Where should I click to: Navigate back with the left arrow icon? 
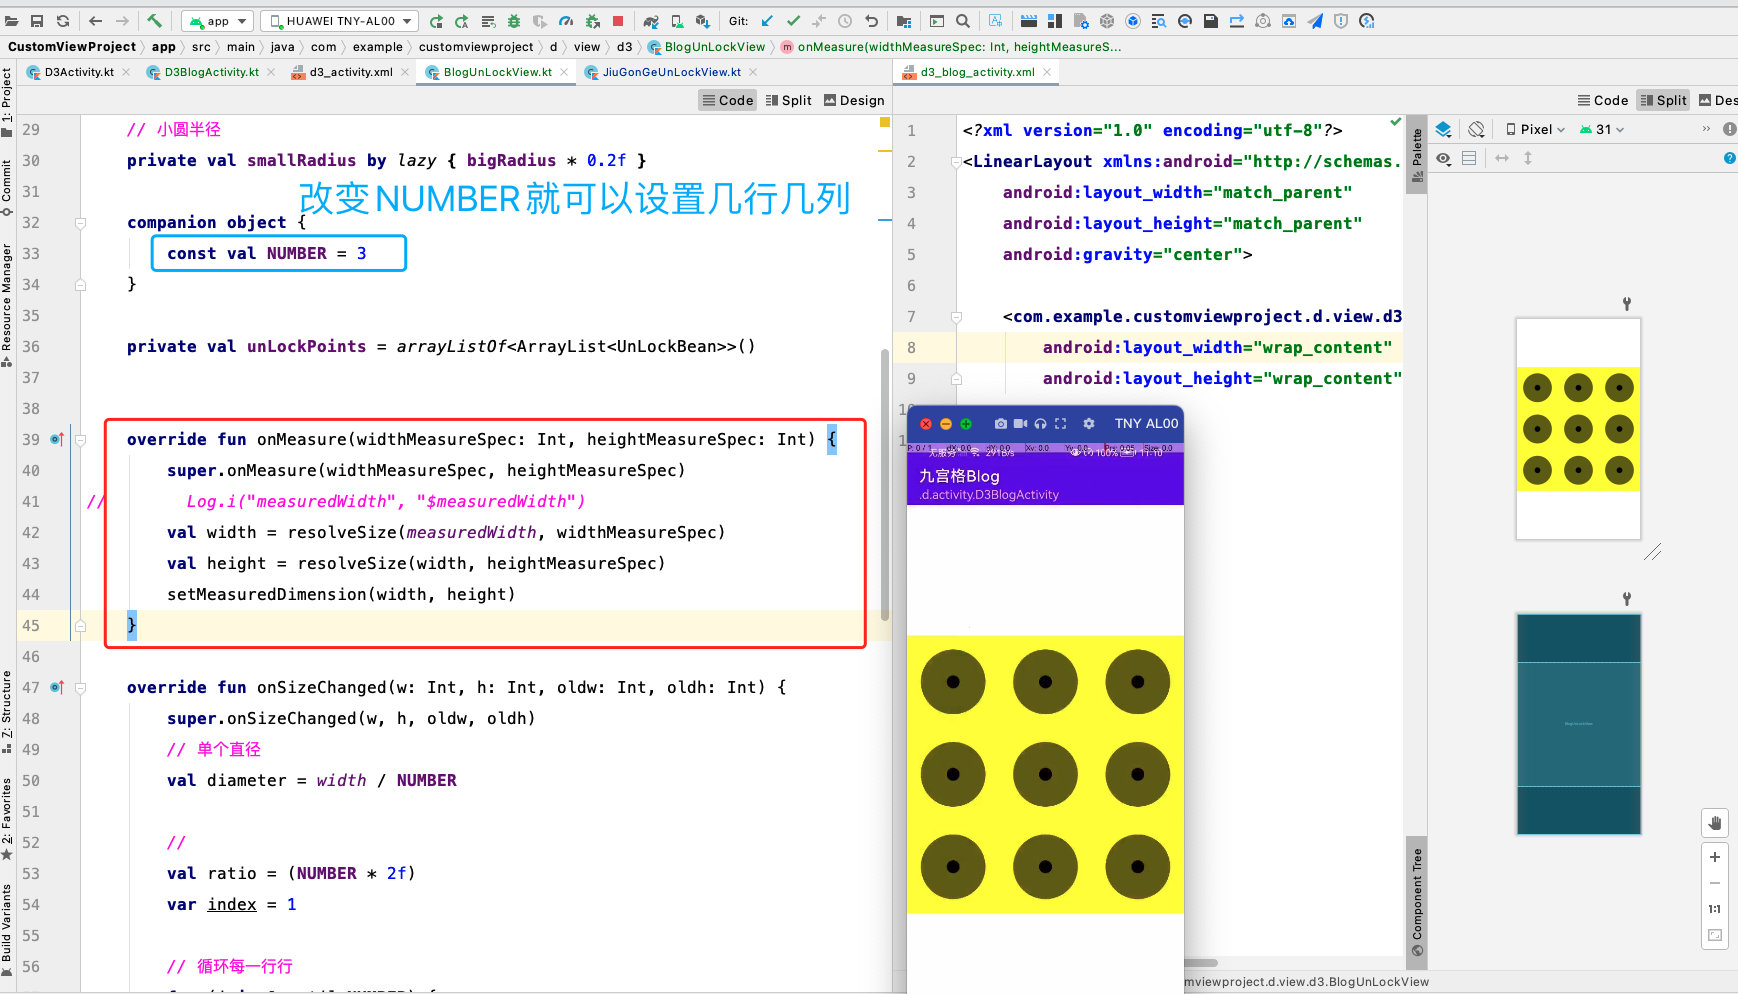(x=96, y=20)
